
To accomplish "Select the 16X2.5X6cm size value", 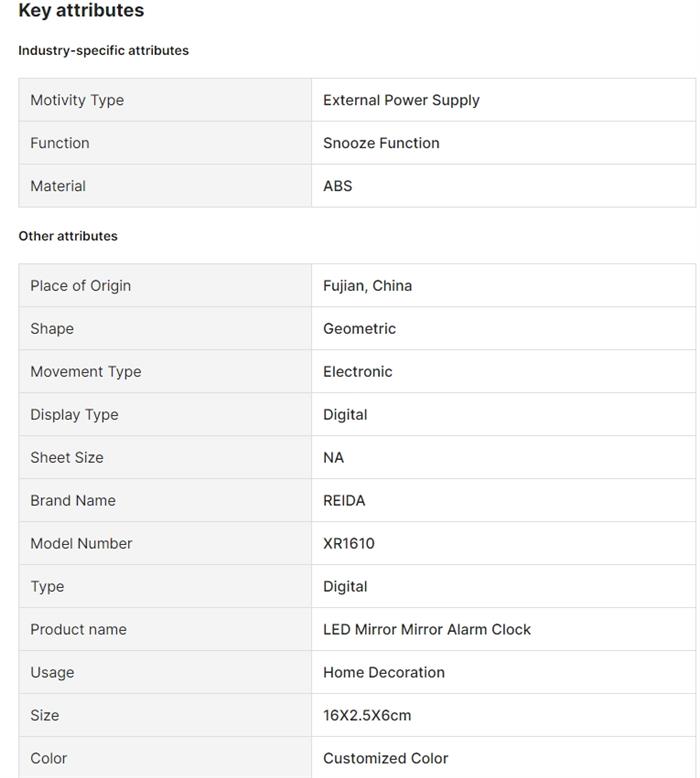I will point(367,716).
